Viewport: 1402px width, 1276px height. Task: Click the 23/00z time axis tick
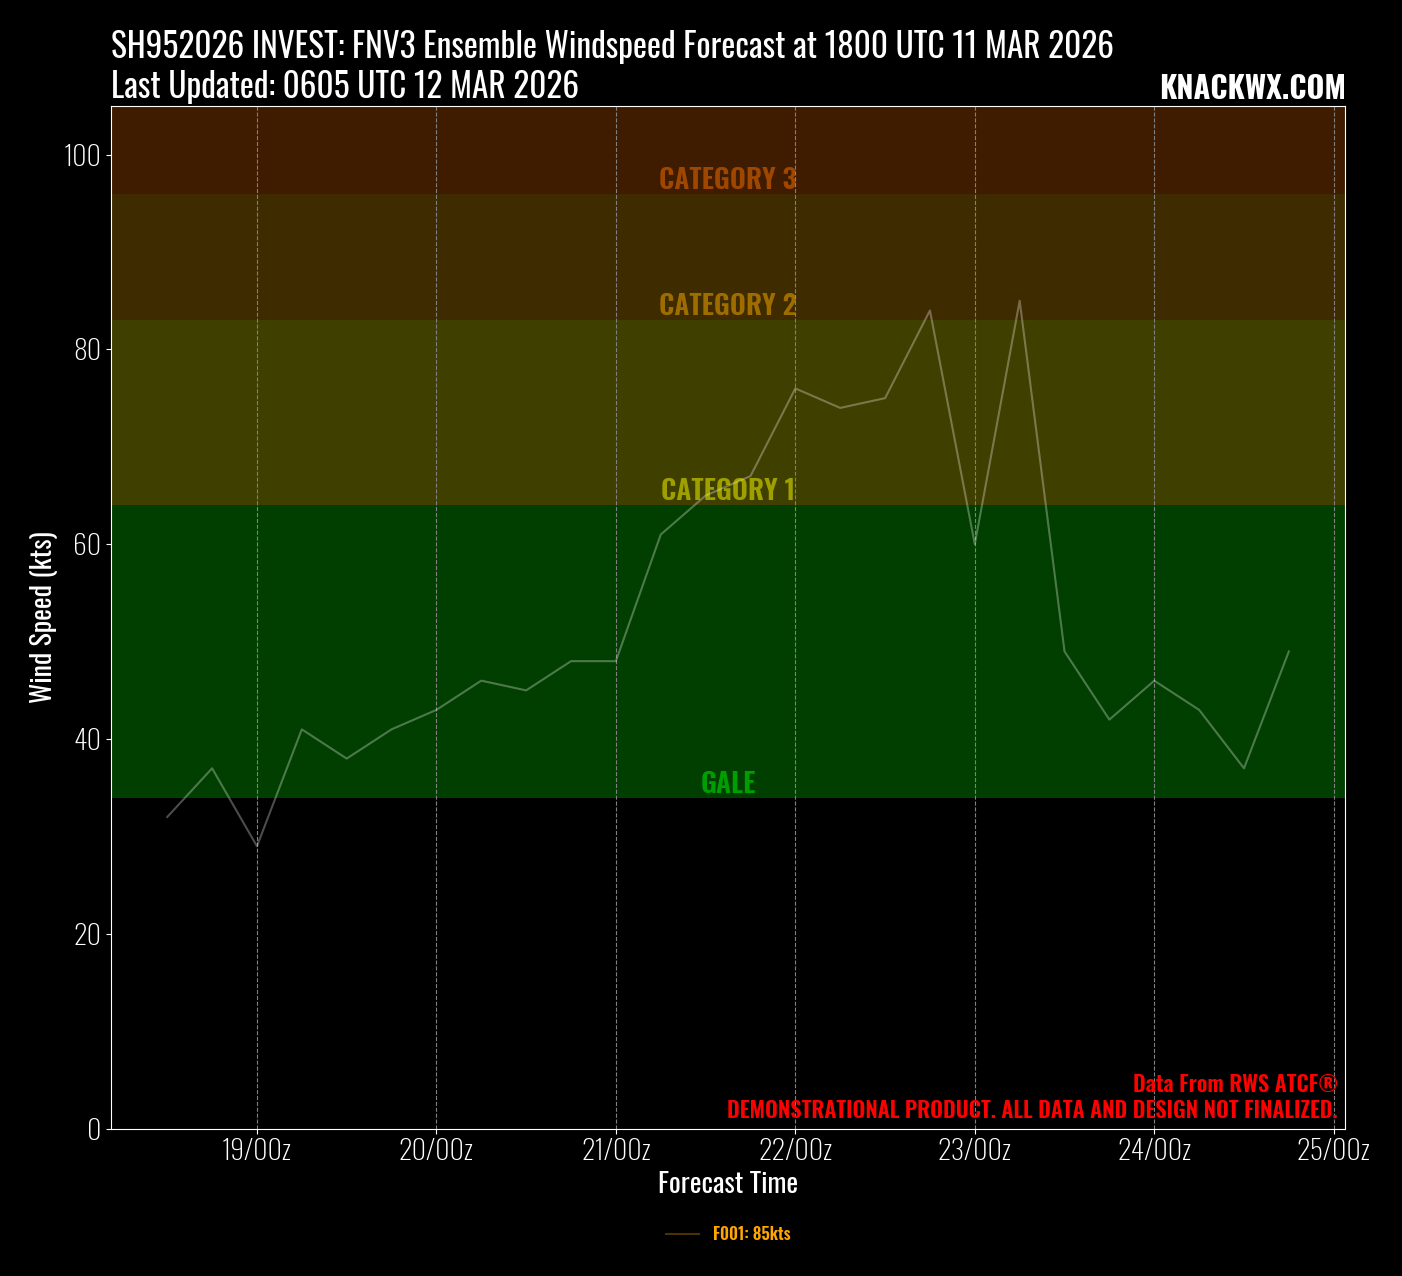click(x=975, y=1150)
